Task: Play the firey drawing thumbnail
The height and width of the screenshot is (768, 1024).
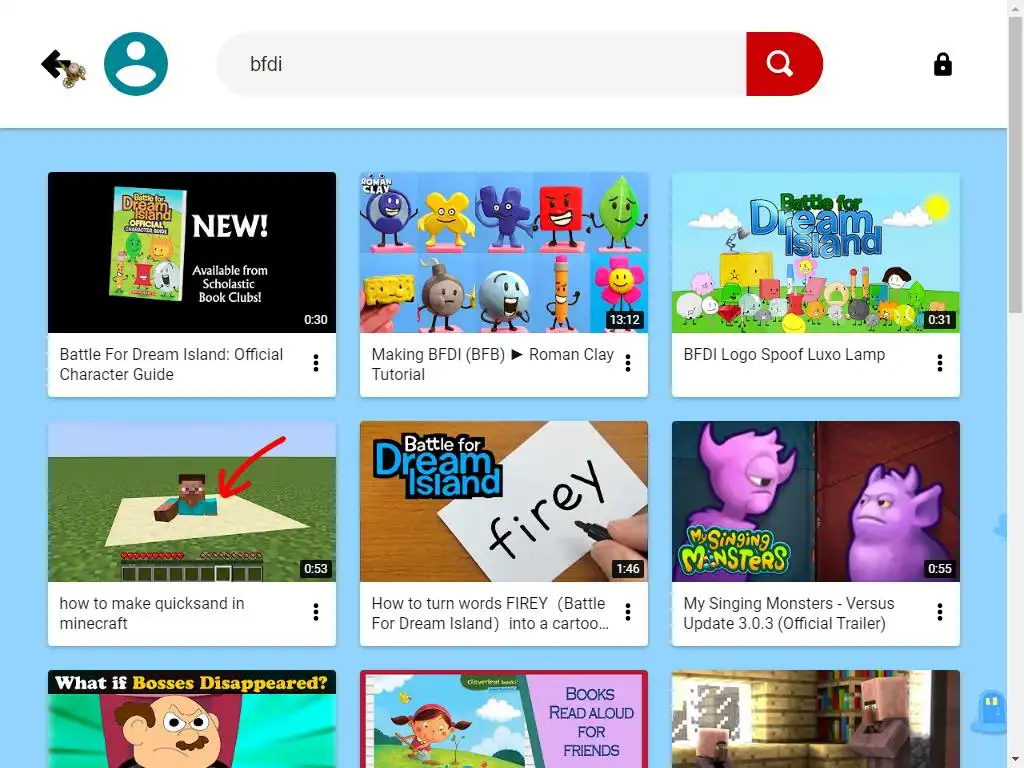Action: click(x=504, y=502)
